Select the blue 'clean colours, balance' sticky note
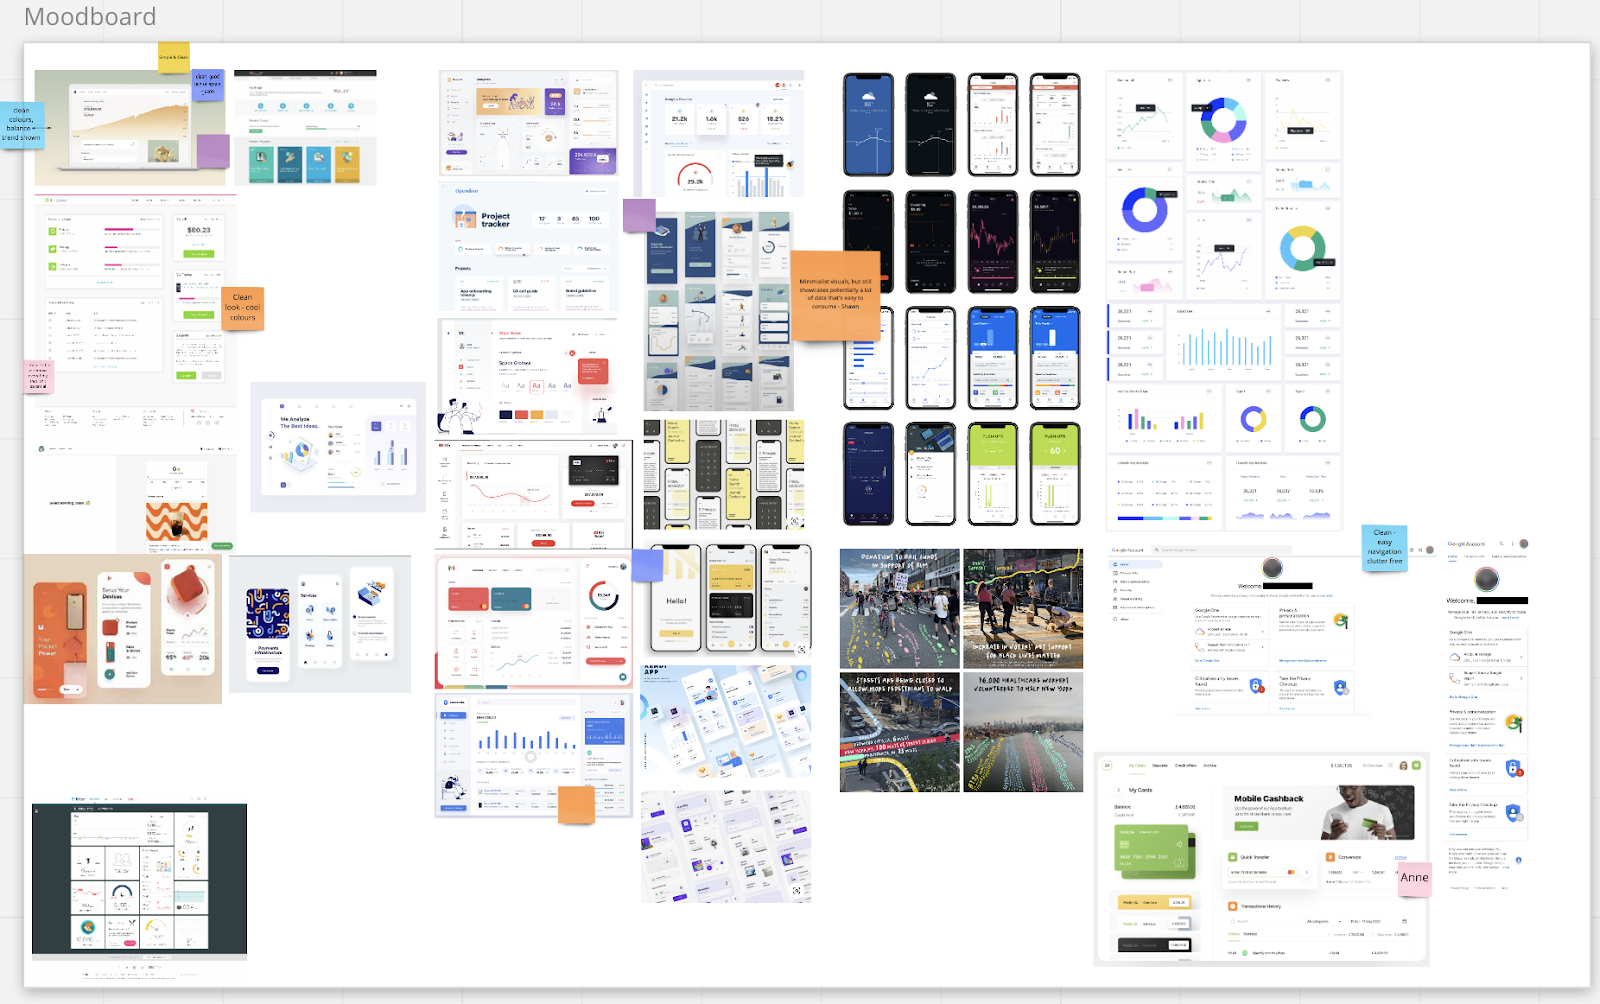This screenshot has height=1004, width=1600. [x=21, y=124]
